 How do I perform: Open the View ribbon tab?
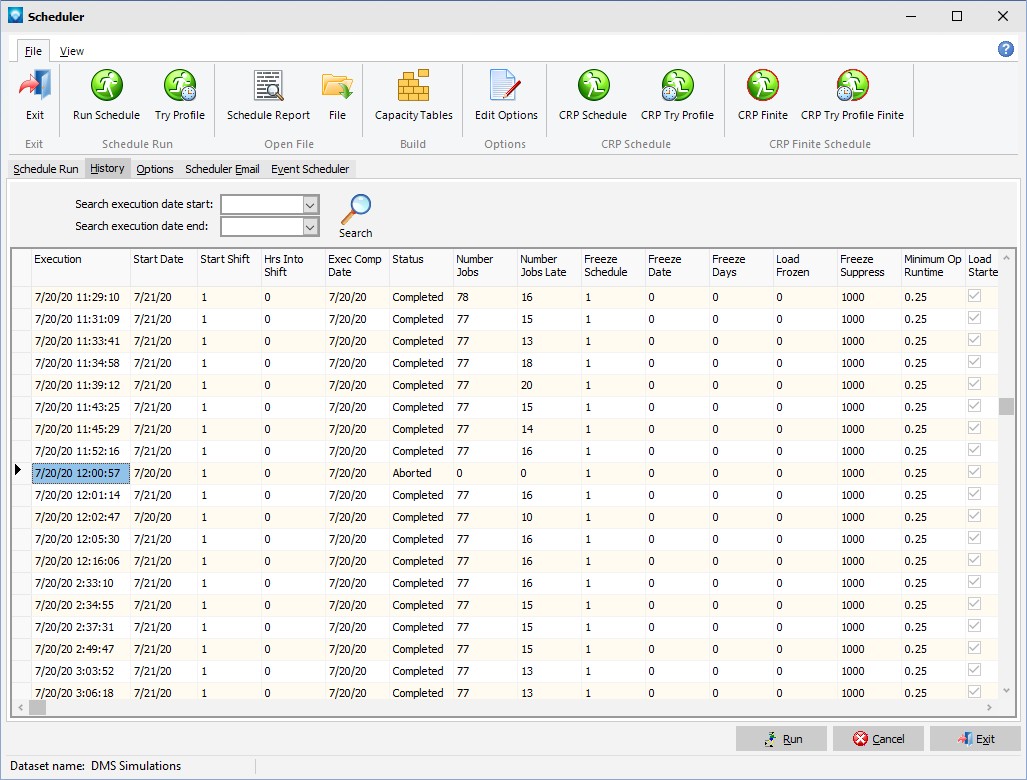[x=72, y=51]
